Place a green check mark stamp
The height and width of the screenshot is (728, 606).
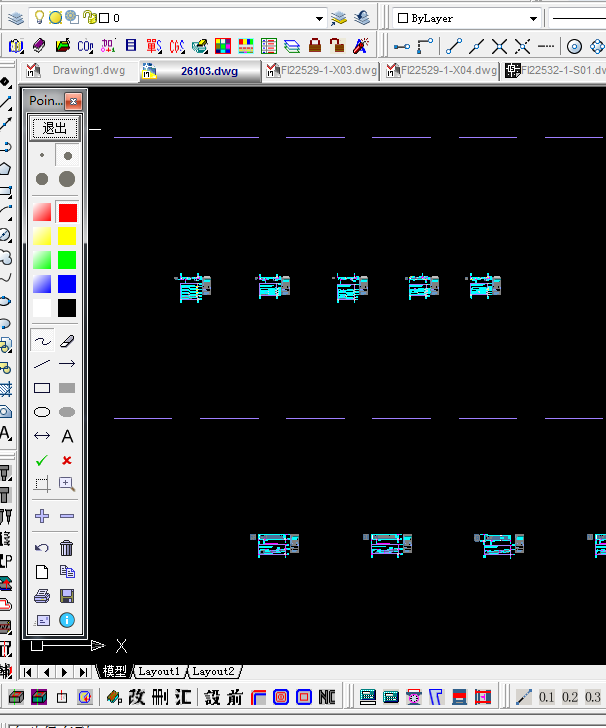pos(42,460)
